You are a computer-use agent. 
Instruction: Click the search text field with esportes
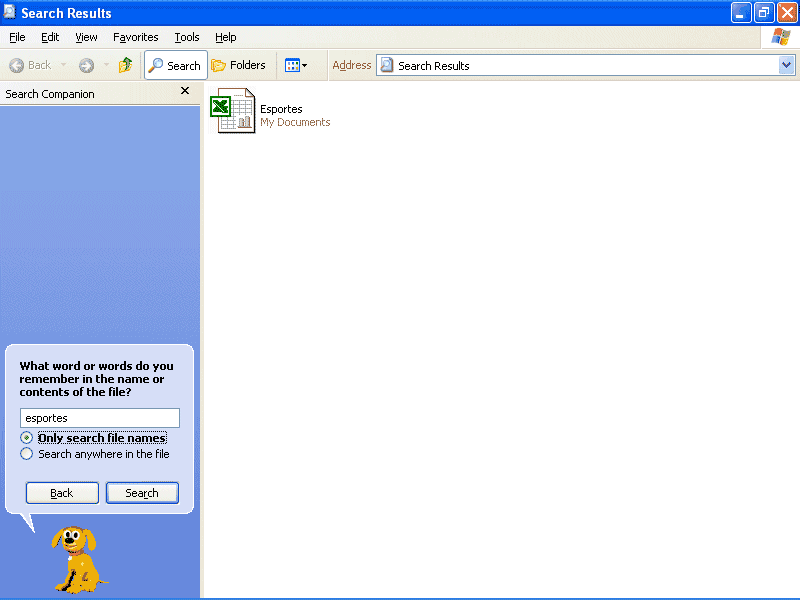[100, 418]
